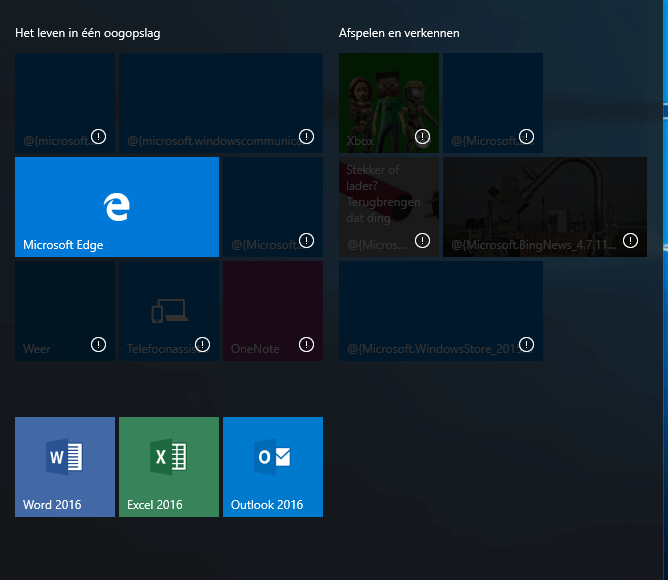Select the 'Afspelen en verkennen' group header

pos(399,33)
